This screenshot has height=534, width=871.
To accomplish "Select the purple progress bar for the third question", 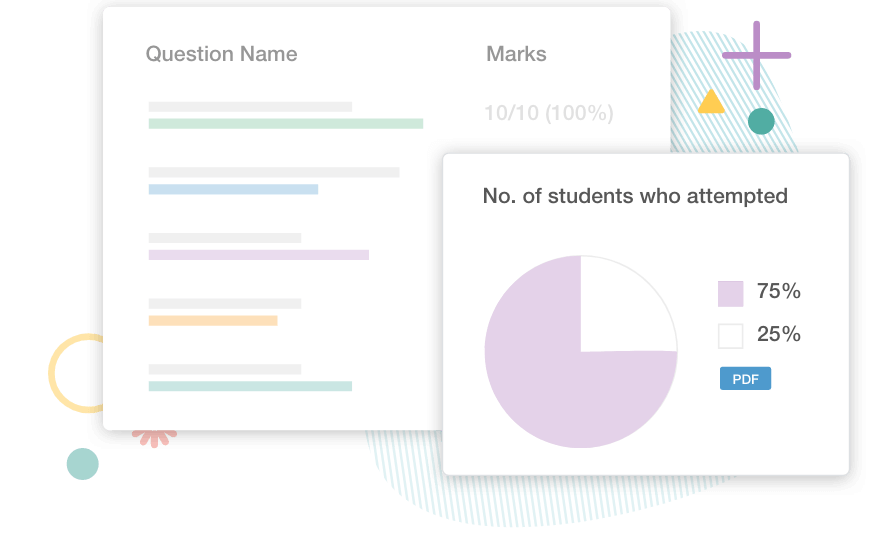I will (x=259, y=255).
